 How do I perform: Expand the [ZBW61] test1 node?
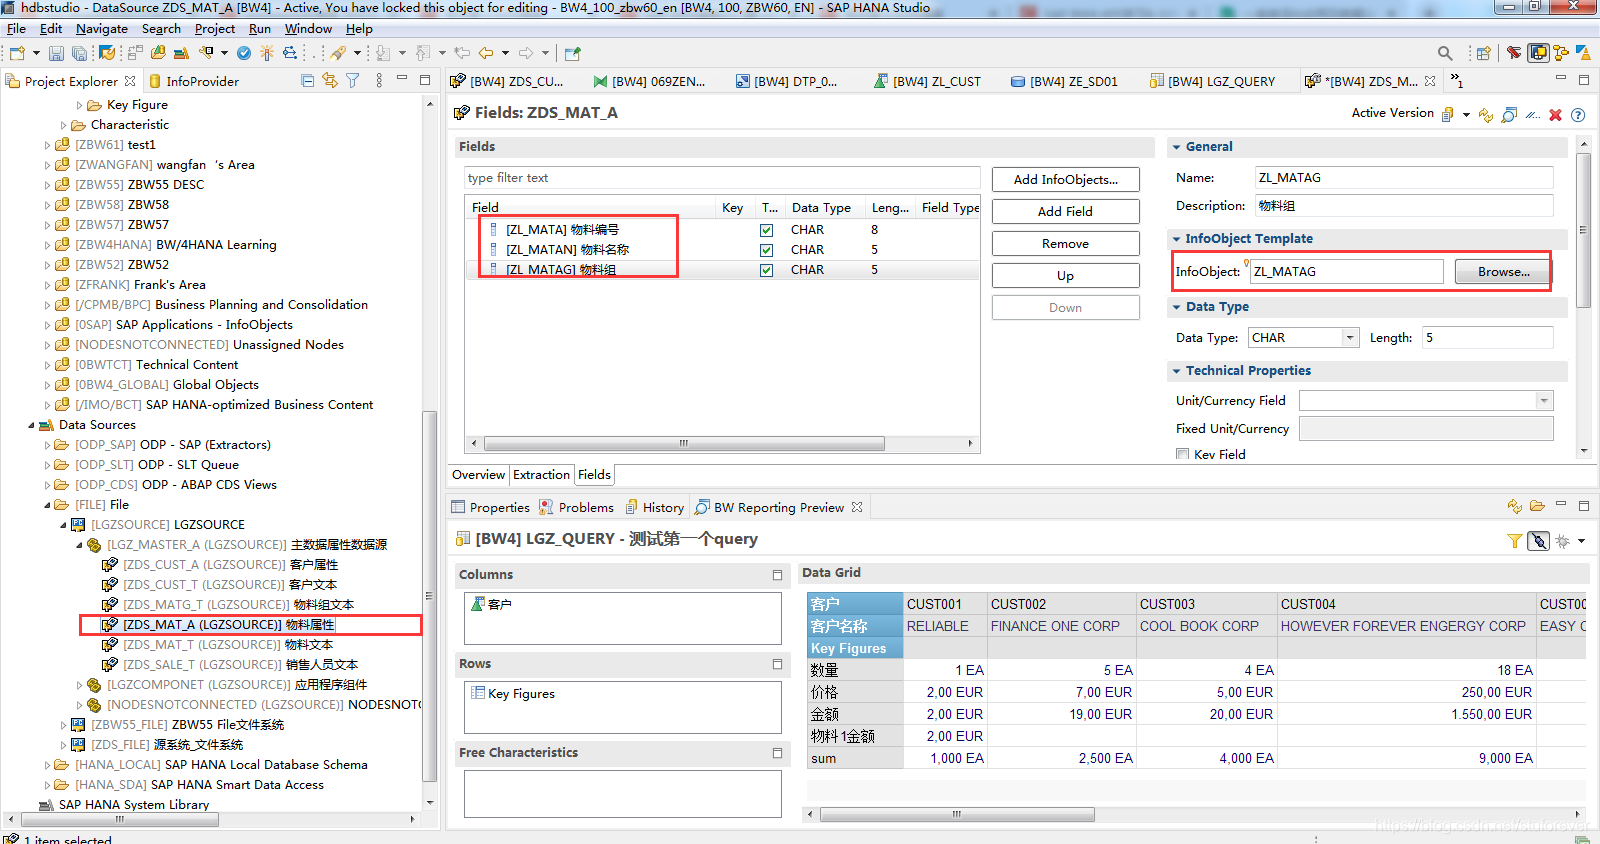tap(47, 145)
